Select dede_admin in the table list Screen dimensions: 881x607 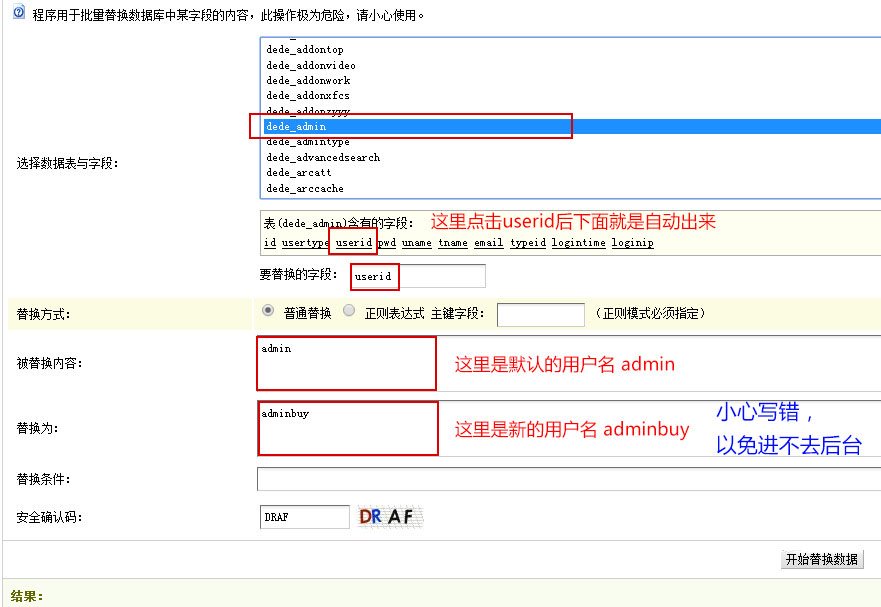pos(572,126)
